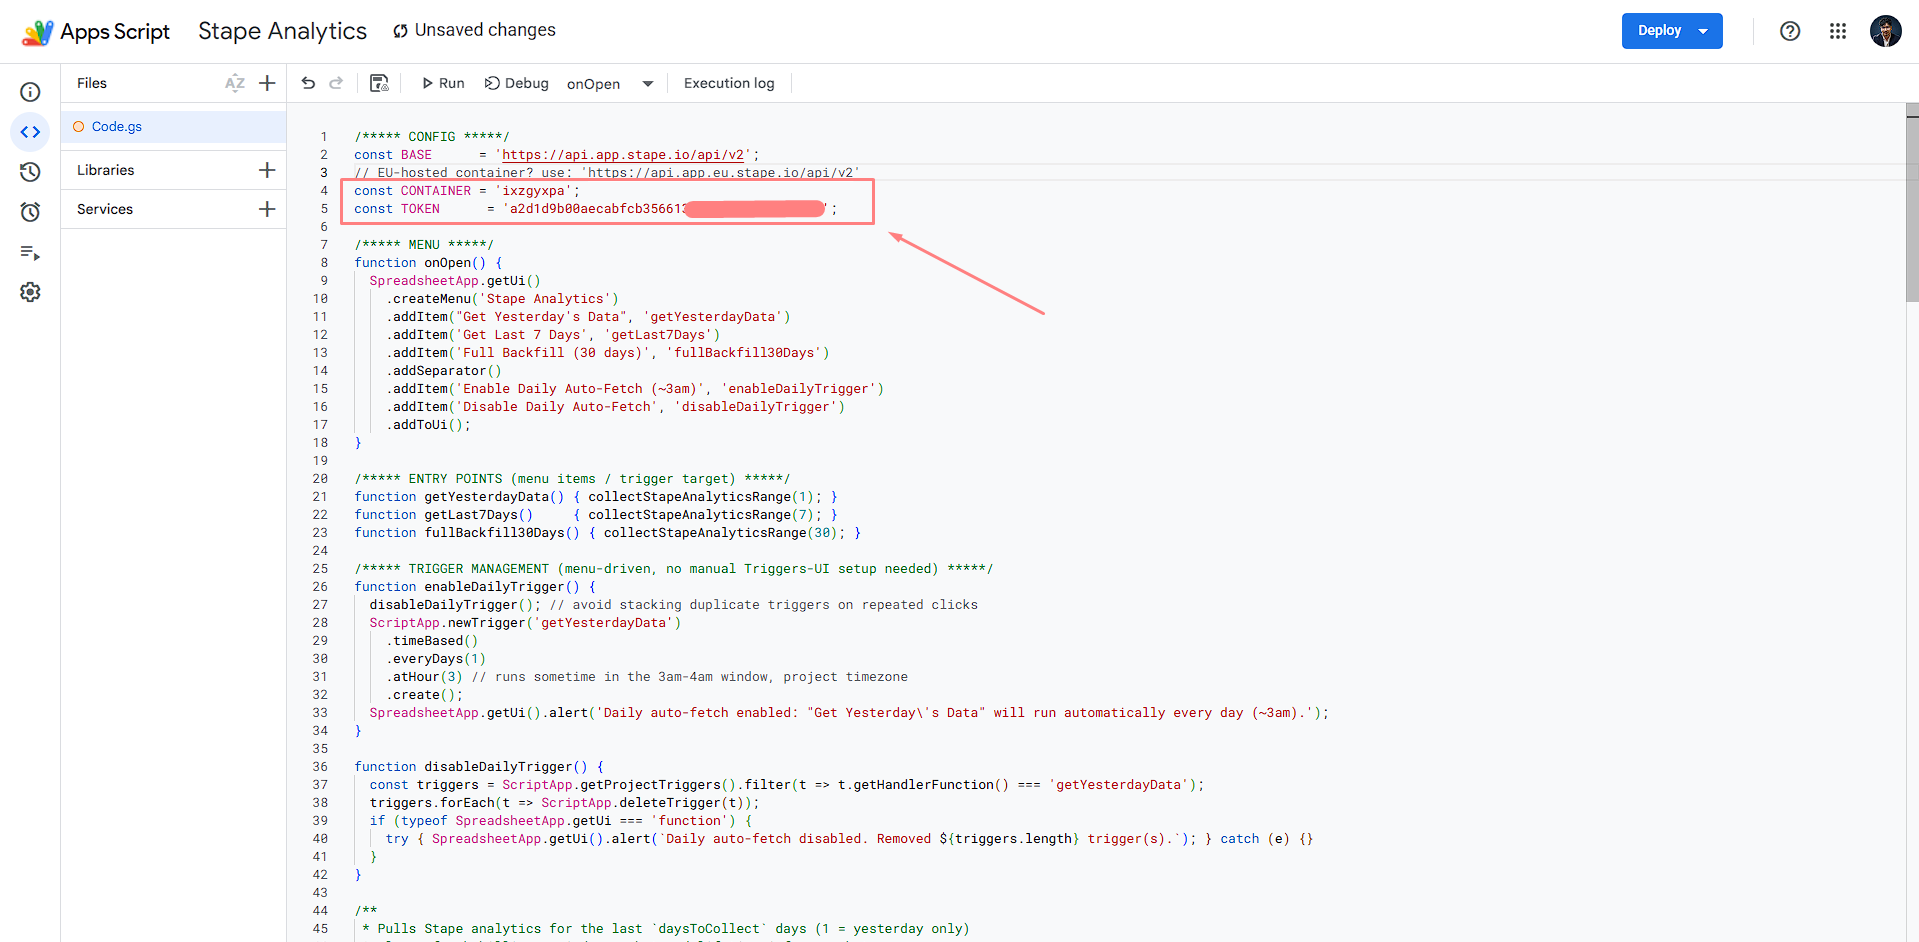Click the disableDailyTrigger function declaration
Image resolution: width=1919 pixels, height=942 pixels.
click(479, 767)
